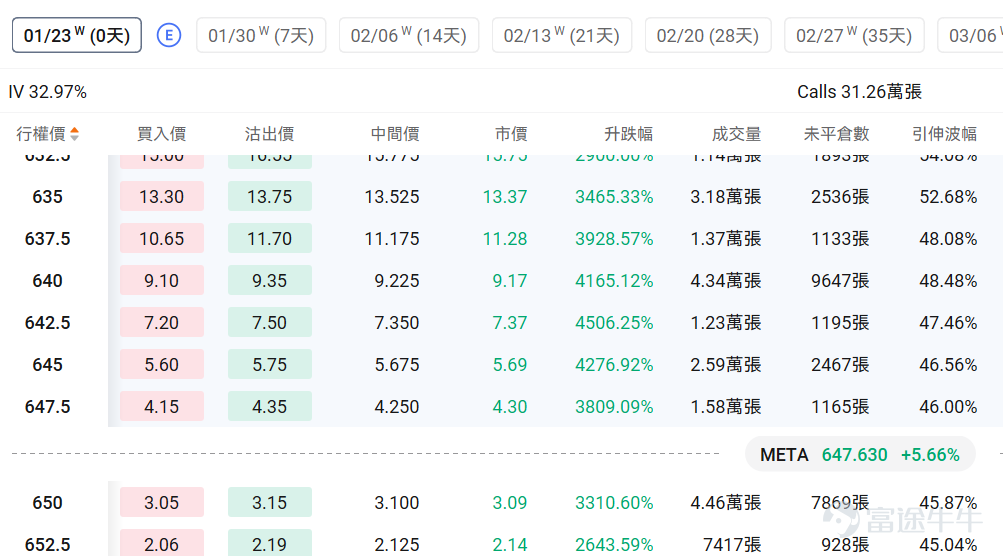The image size is (1003, 556).
Task: Select the 637.5 strike price row
Action: (502, 239)
